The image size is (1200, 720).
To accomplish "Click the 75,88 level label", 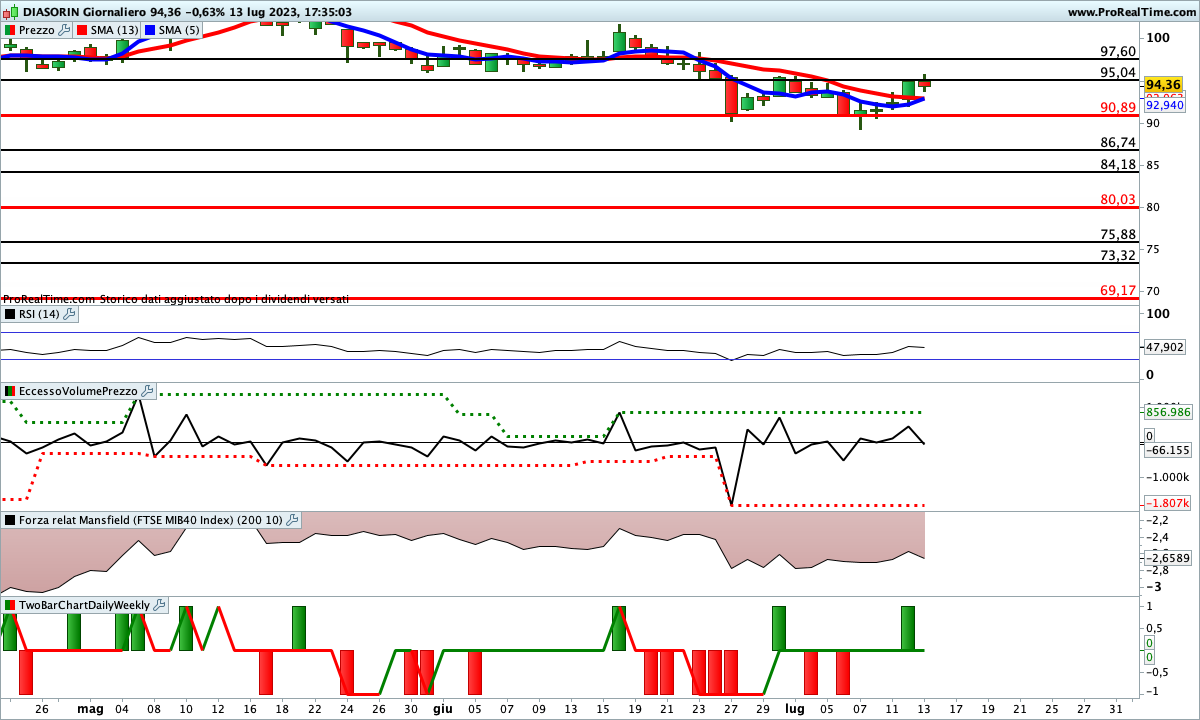I will coord(1118,235).
